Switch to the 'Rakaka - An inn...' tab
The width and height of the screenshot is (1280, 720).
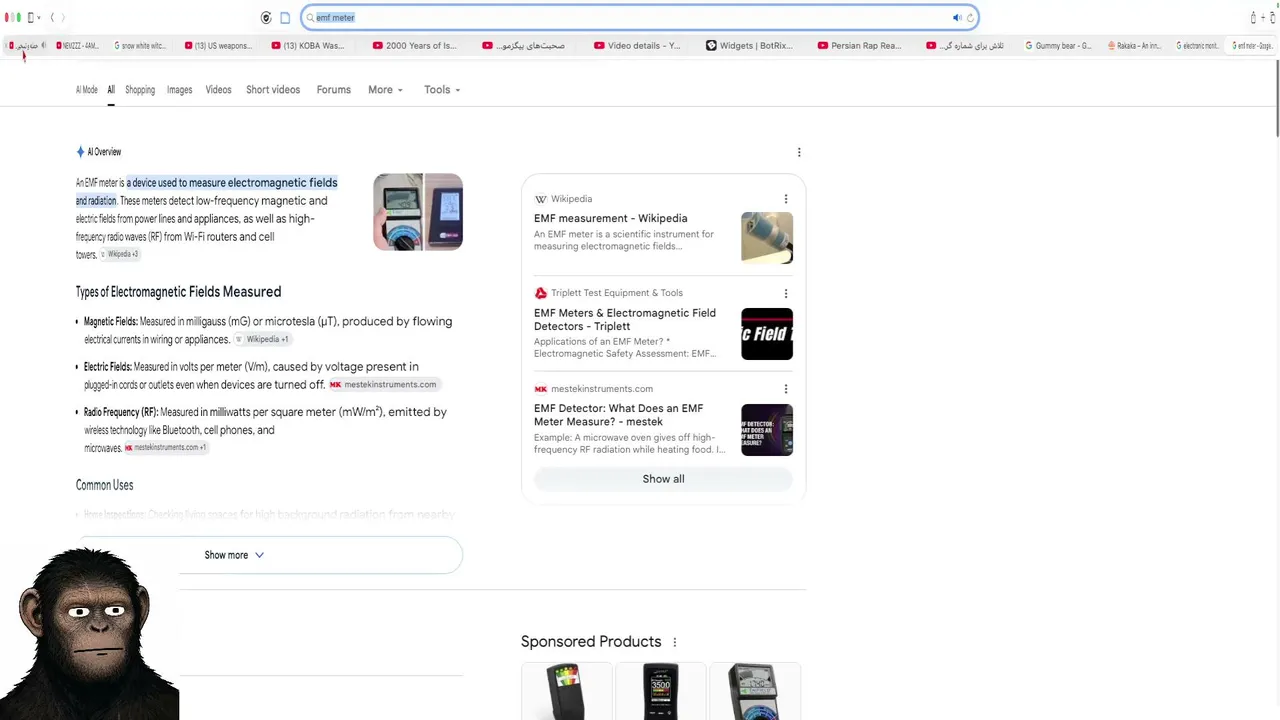(1136, 45)
